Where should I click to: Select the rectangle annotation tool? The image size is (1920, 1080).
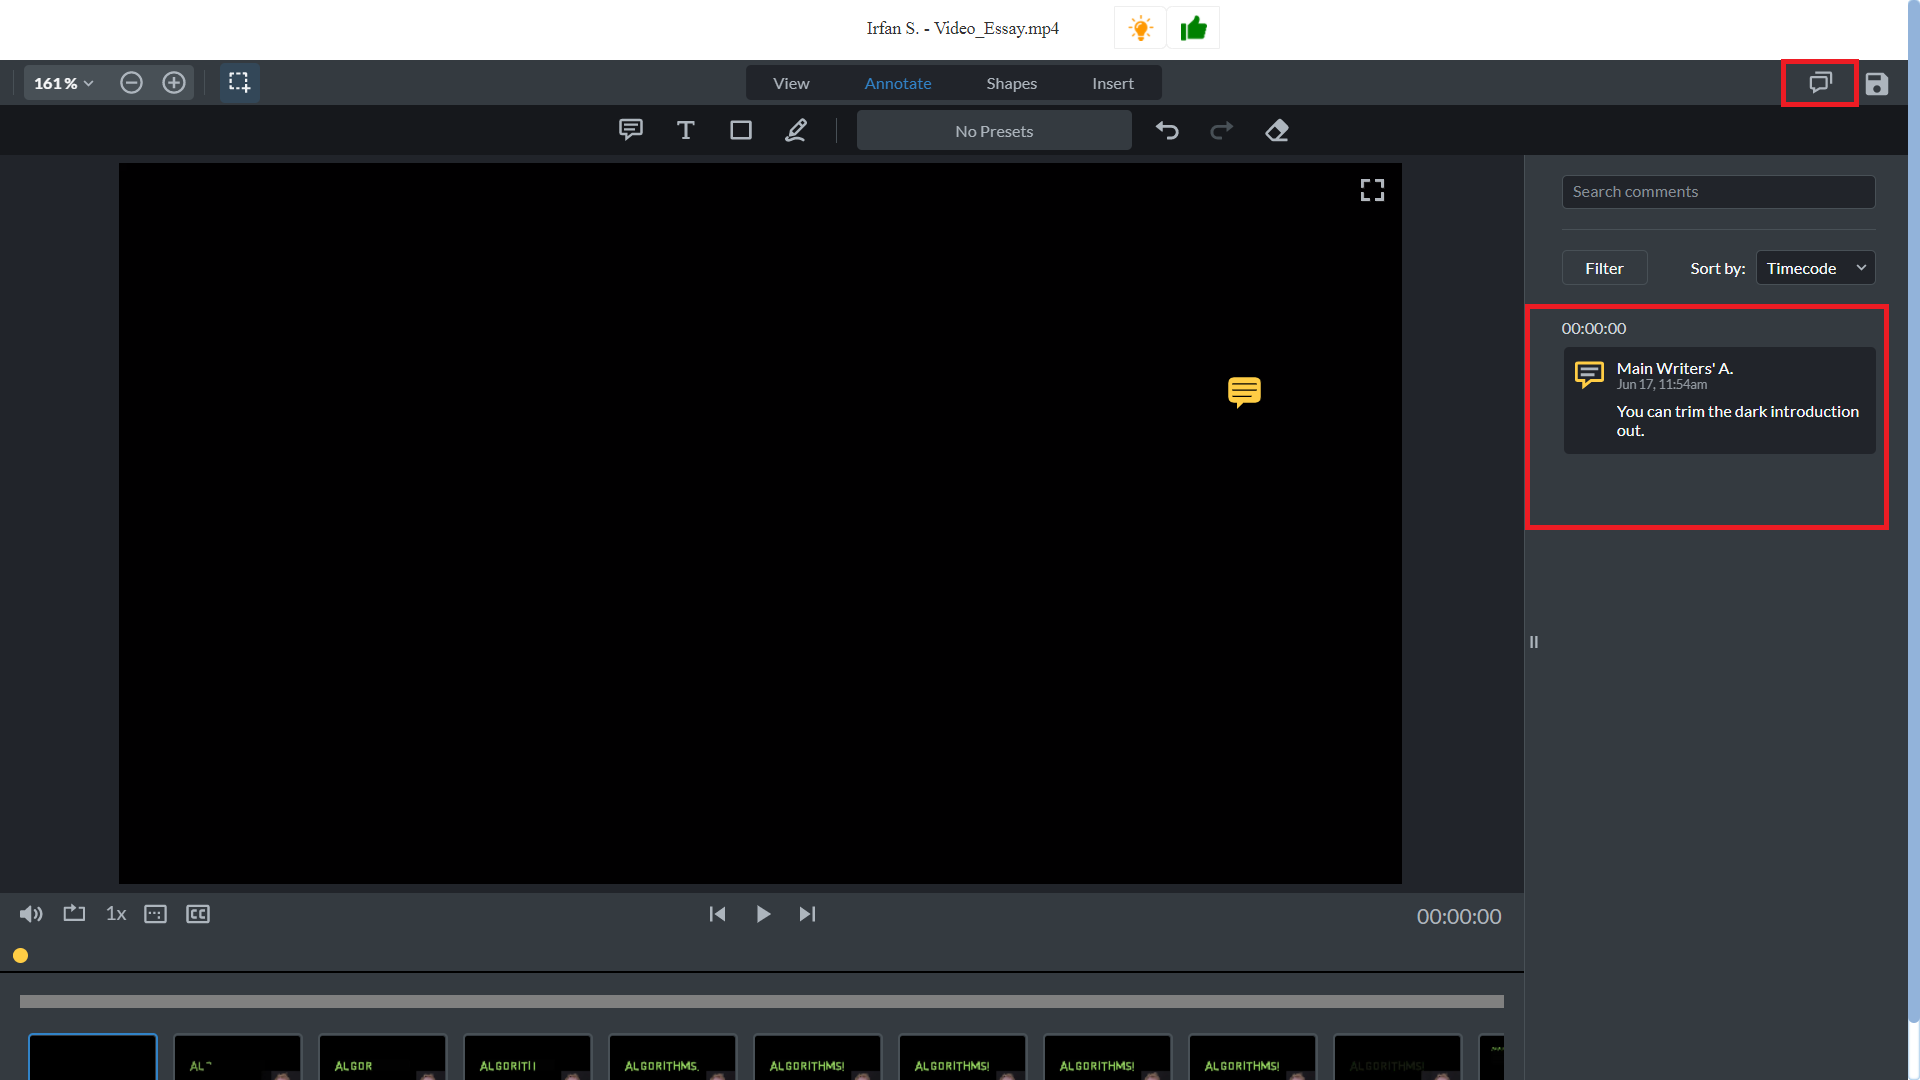click(x=740, y=130)
